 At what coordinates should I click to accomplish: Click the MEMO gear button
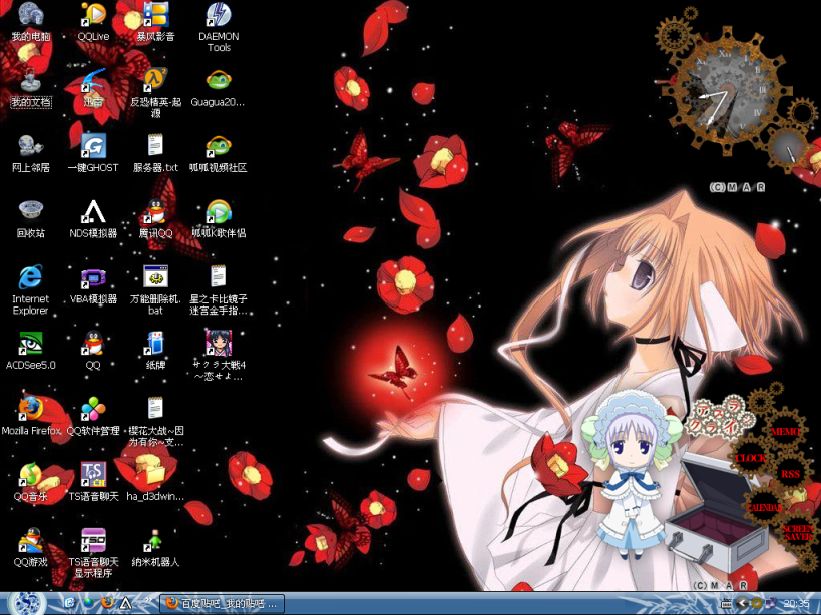point(784,431)
